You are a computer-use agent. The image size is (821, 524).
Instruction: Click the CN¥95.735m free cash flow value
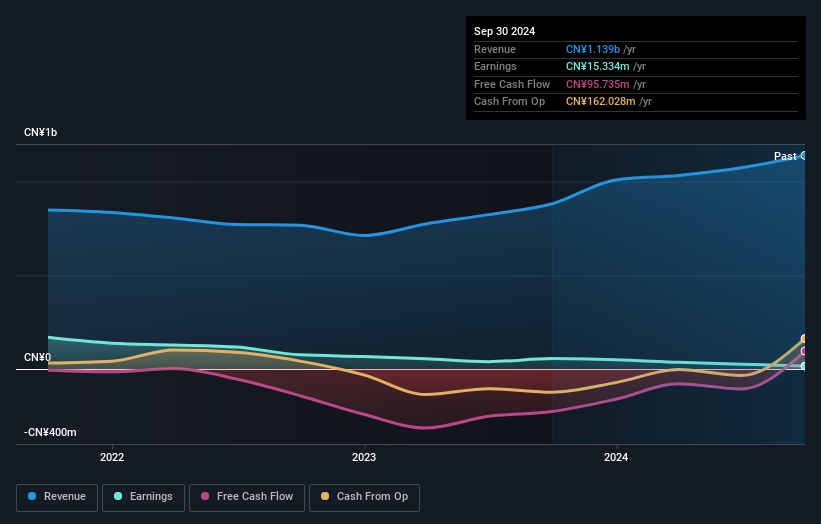point(597,84)
